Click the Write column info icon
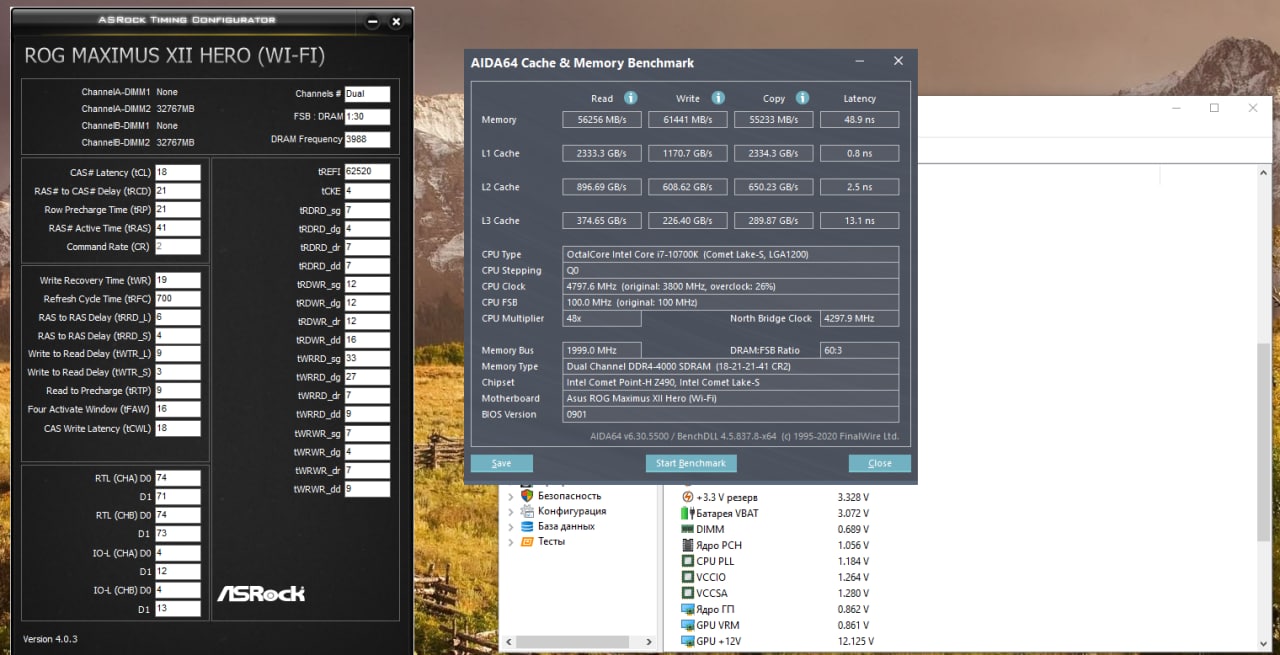Image resolution: width=1280 pixels, height=655 pixels. coord(718,98)
